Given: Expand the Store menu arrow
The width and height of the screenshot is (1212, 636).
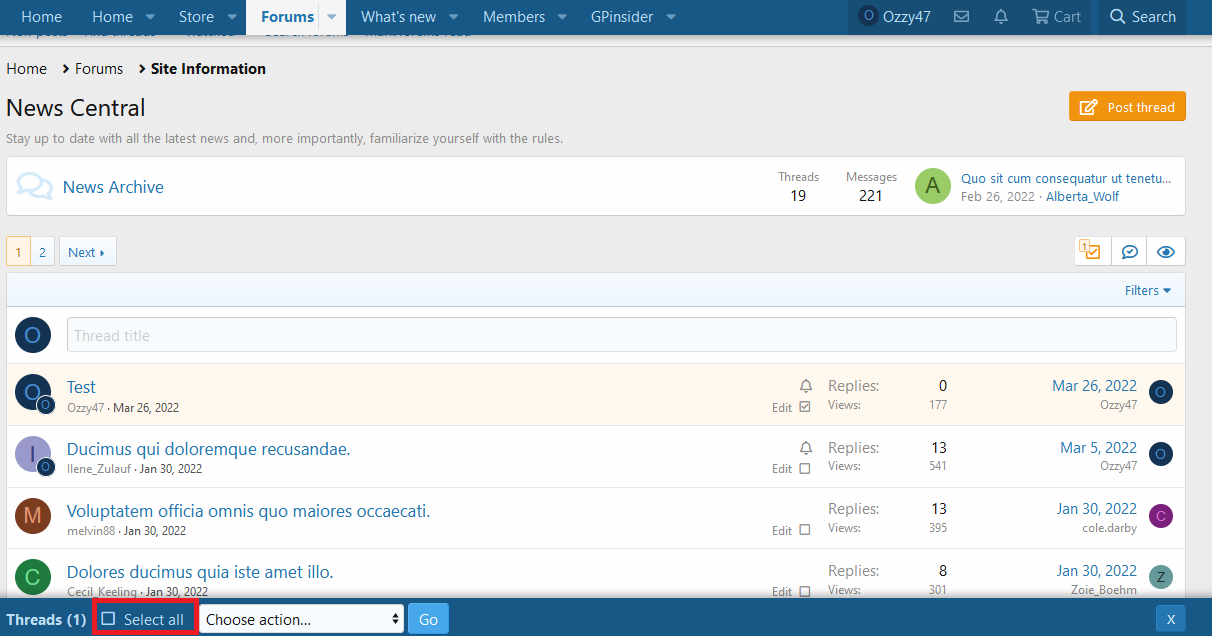Looking at the screenshot, I should coord(232,17).
